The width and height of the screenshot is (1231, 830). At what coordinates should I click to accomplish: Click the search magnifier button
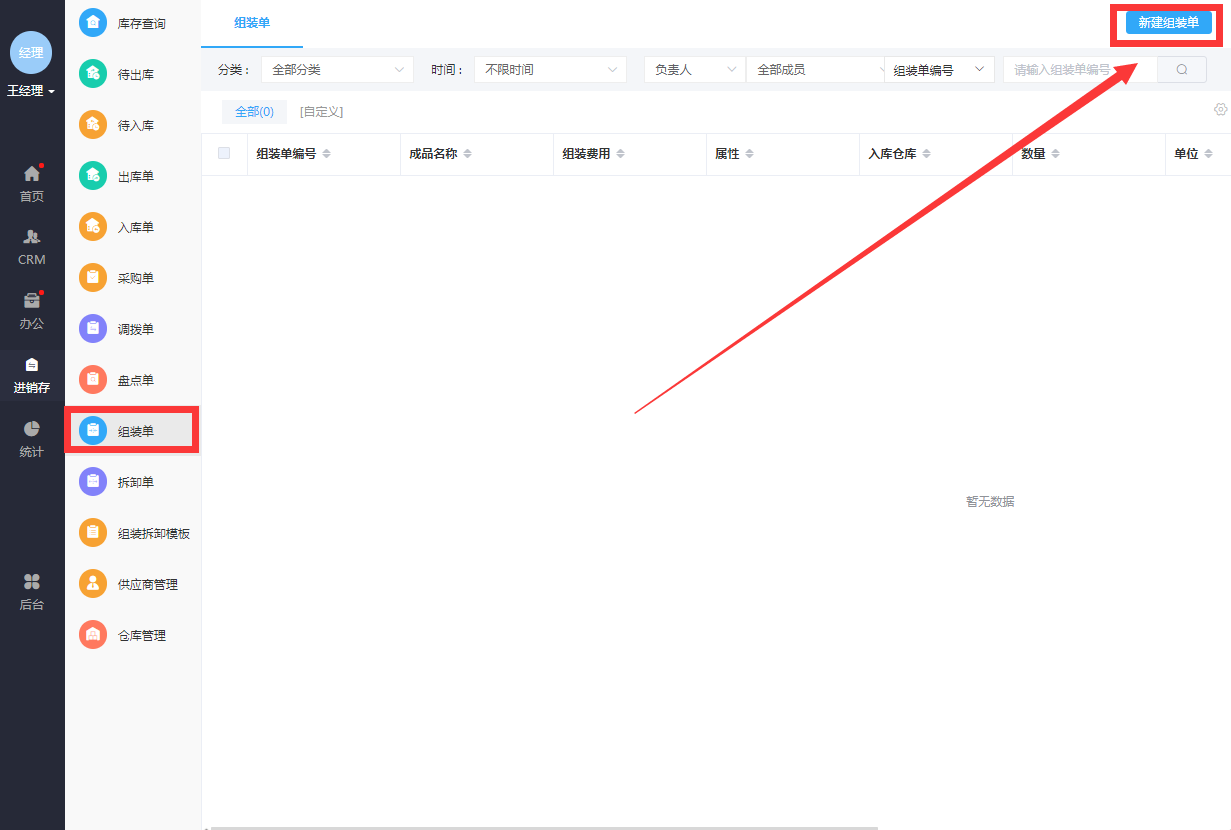click(1182, 70)
